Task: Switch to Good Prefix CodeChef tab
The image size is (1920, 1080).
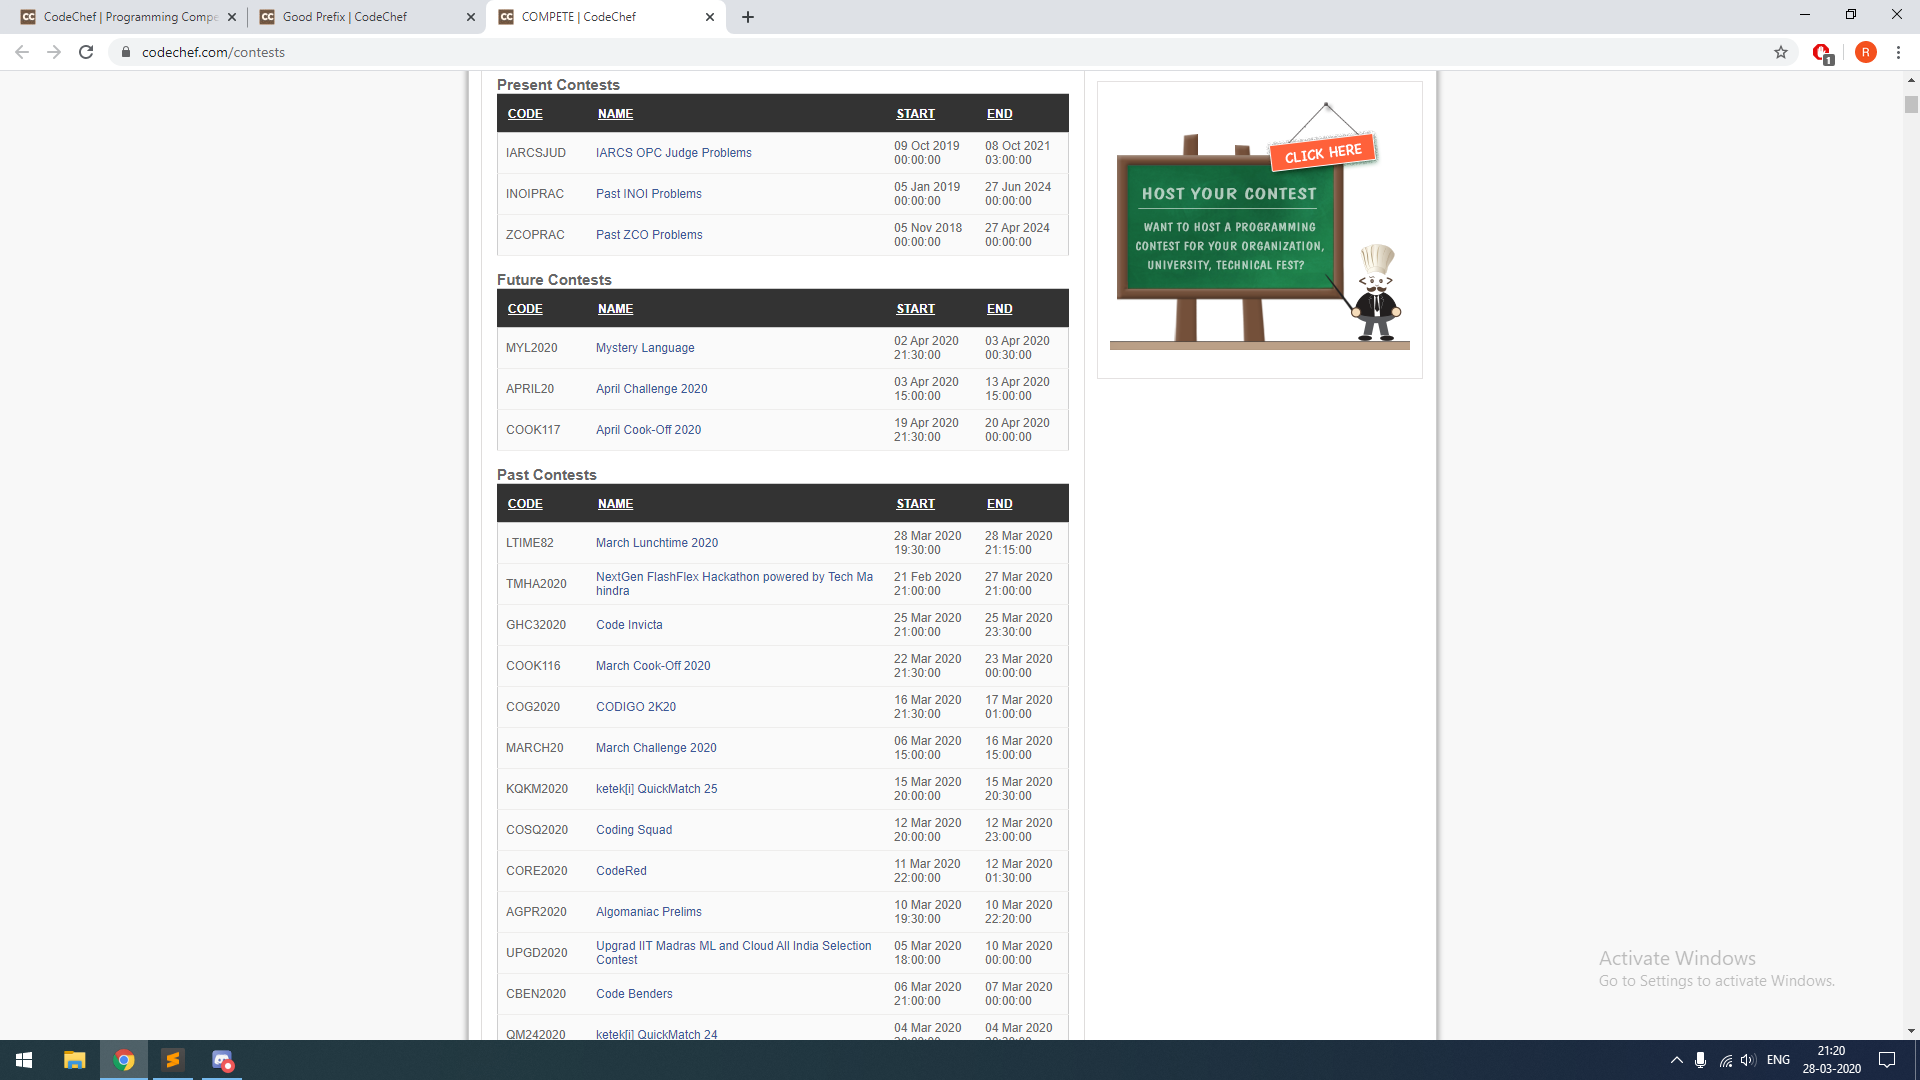Action: [x=345, y=17]
